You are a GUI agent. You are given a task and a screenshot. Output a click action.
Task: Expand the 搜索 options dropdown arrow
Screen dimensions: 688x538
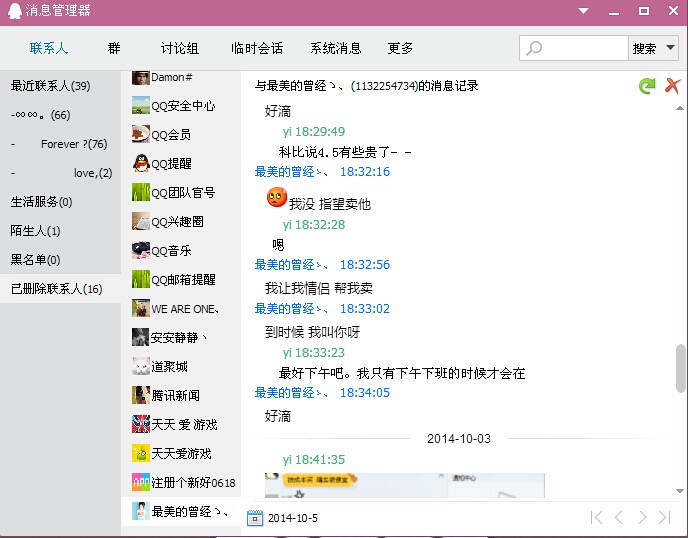(670, 47)
